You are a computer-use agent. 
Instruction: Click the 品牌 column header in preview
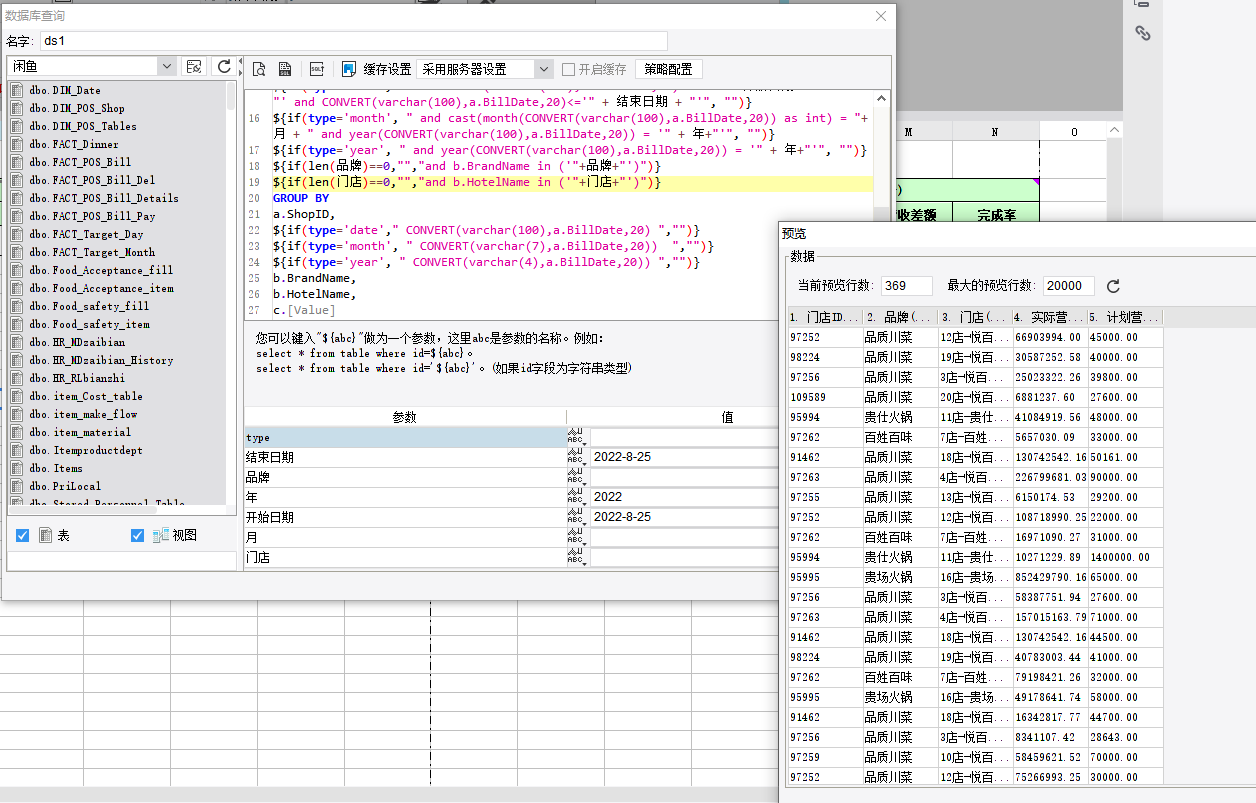(899, 317)
